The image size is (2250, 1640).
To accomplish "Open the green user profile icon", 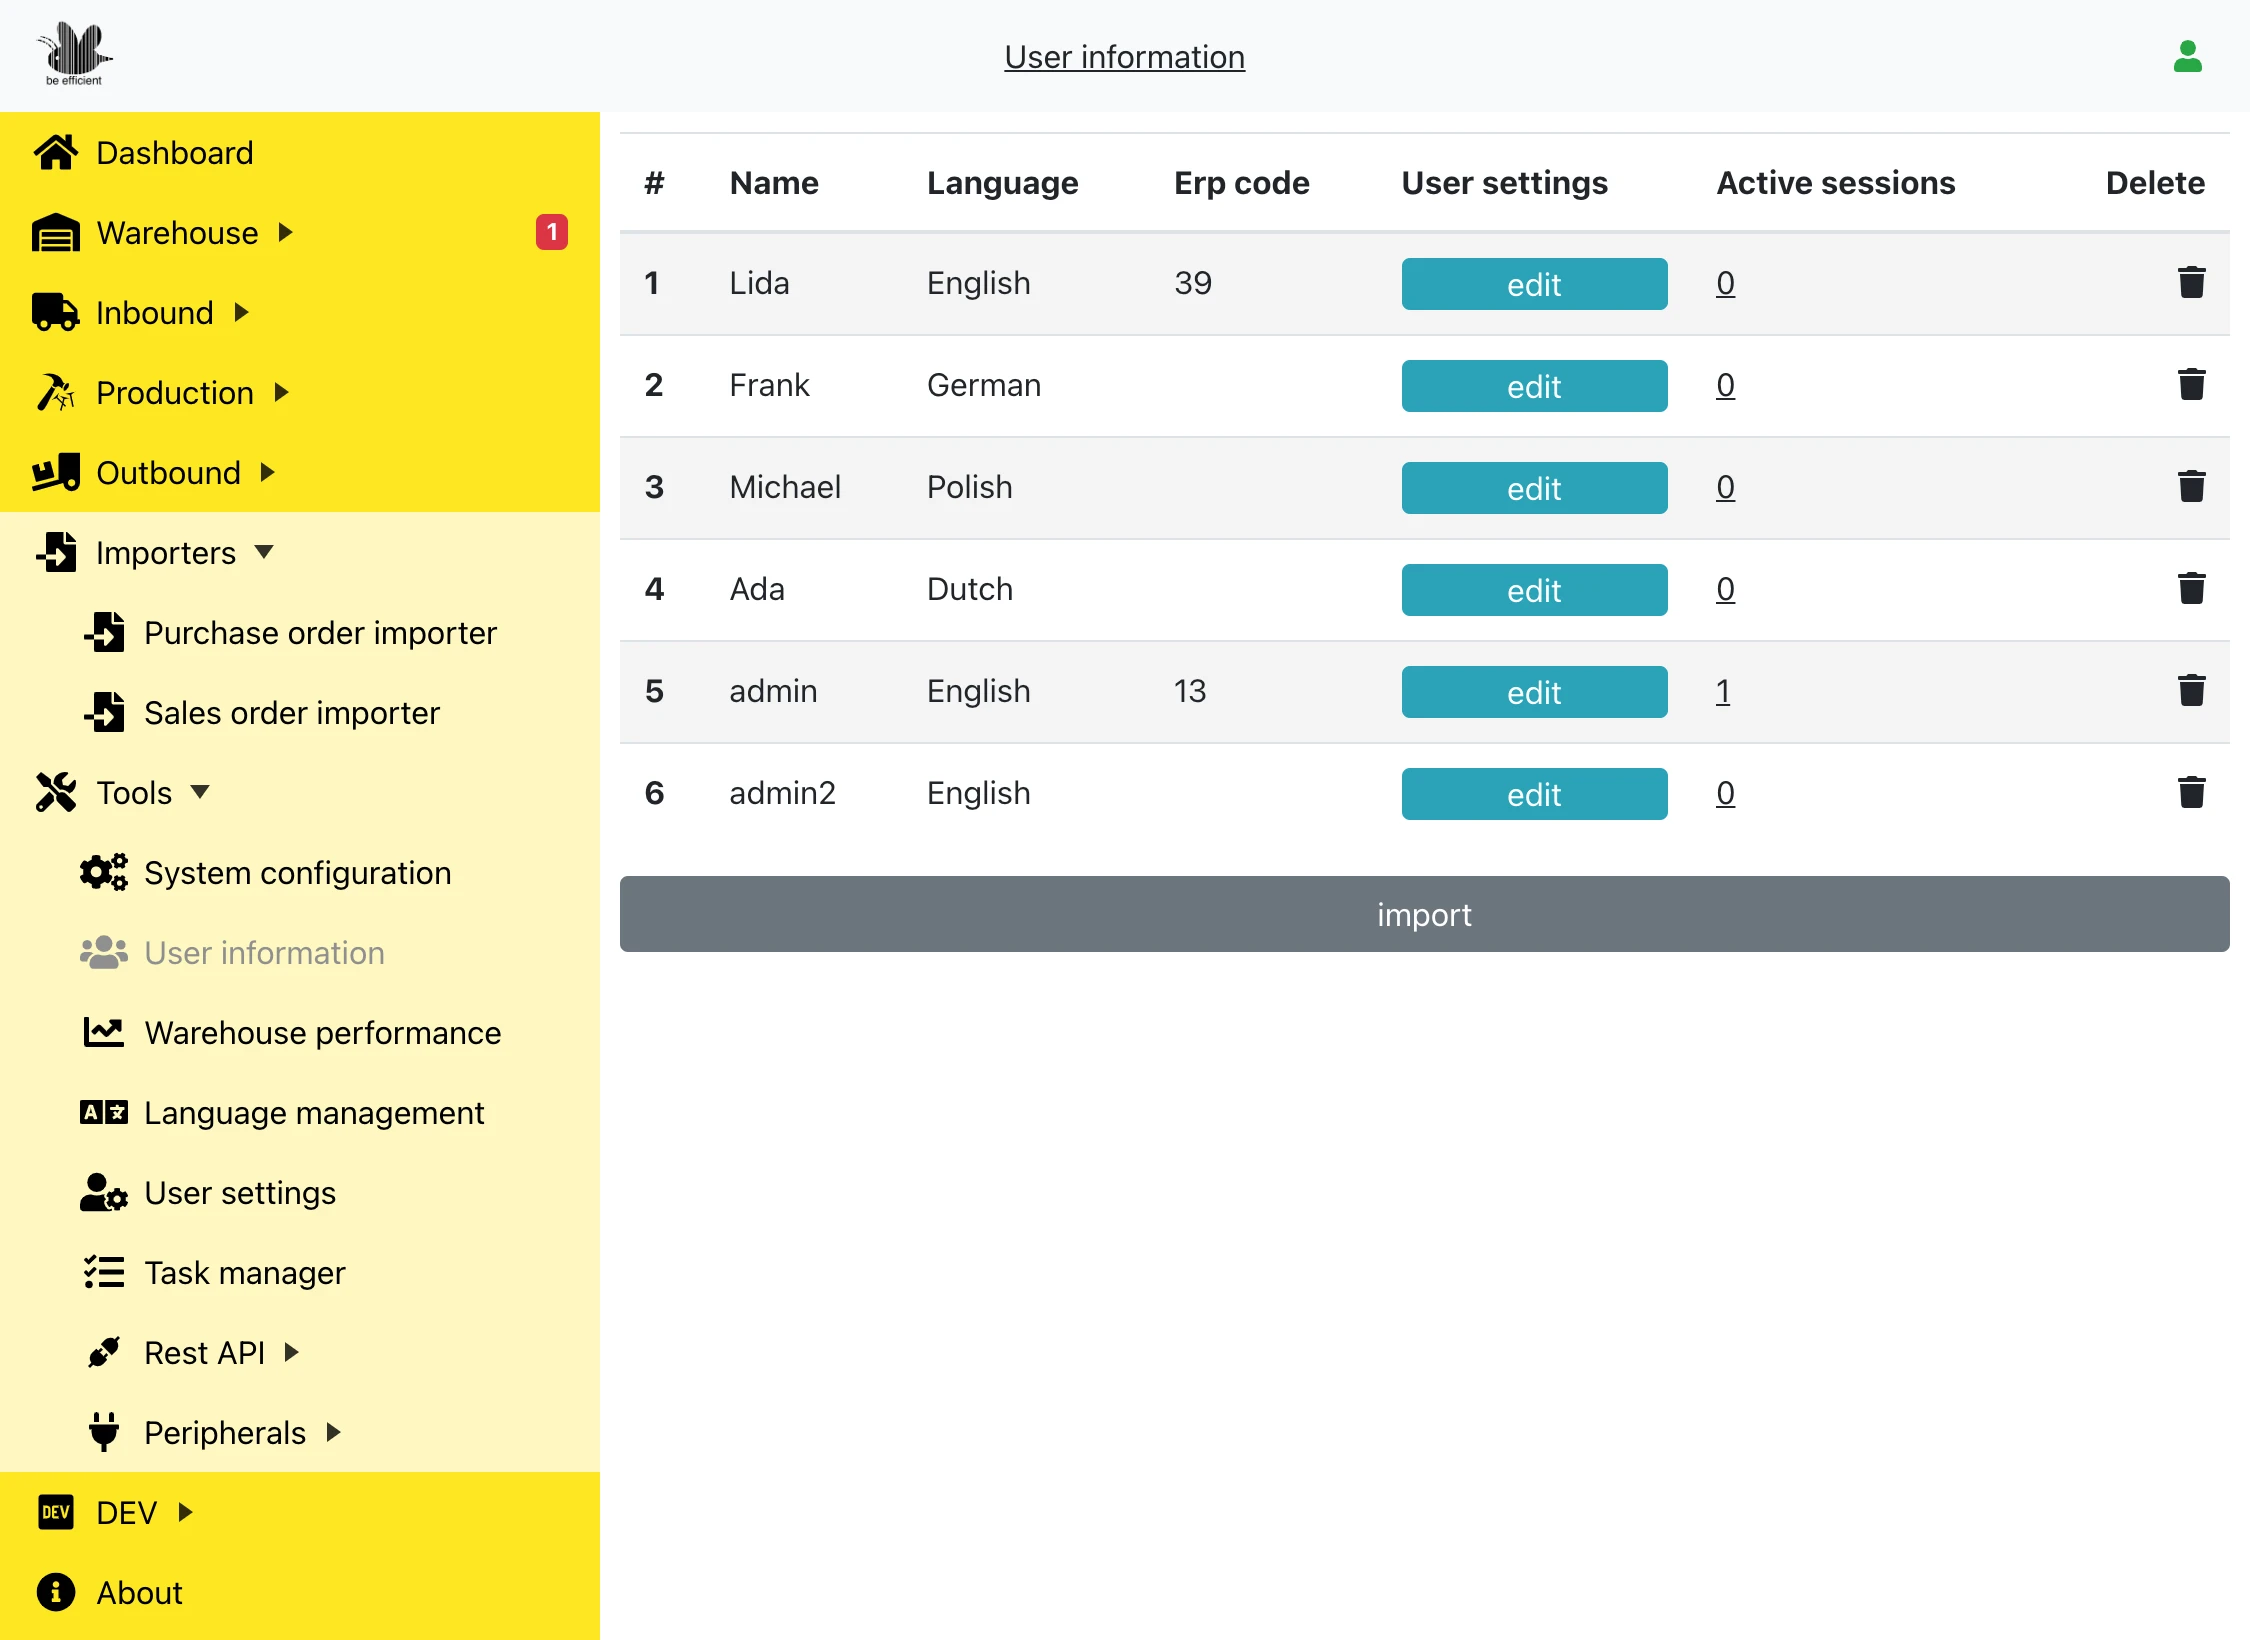I will click(x=2188, y=56).
